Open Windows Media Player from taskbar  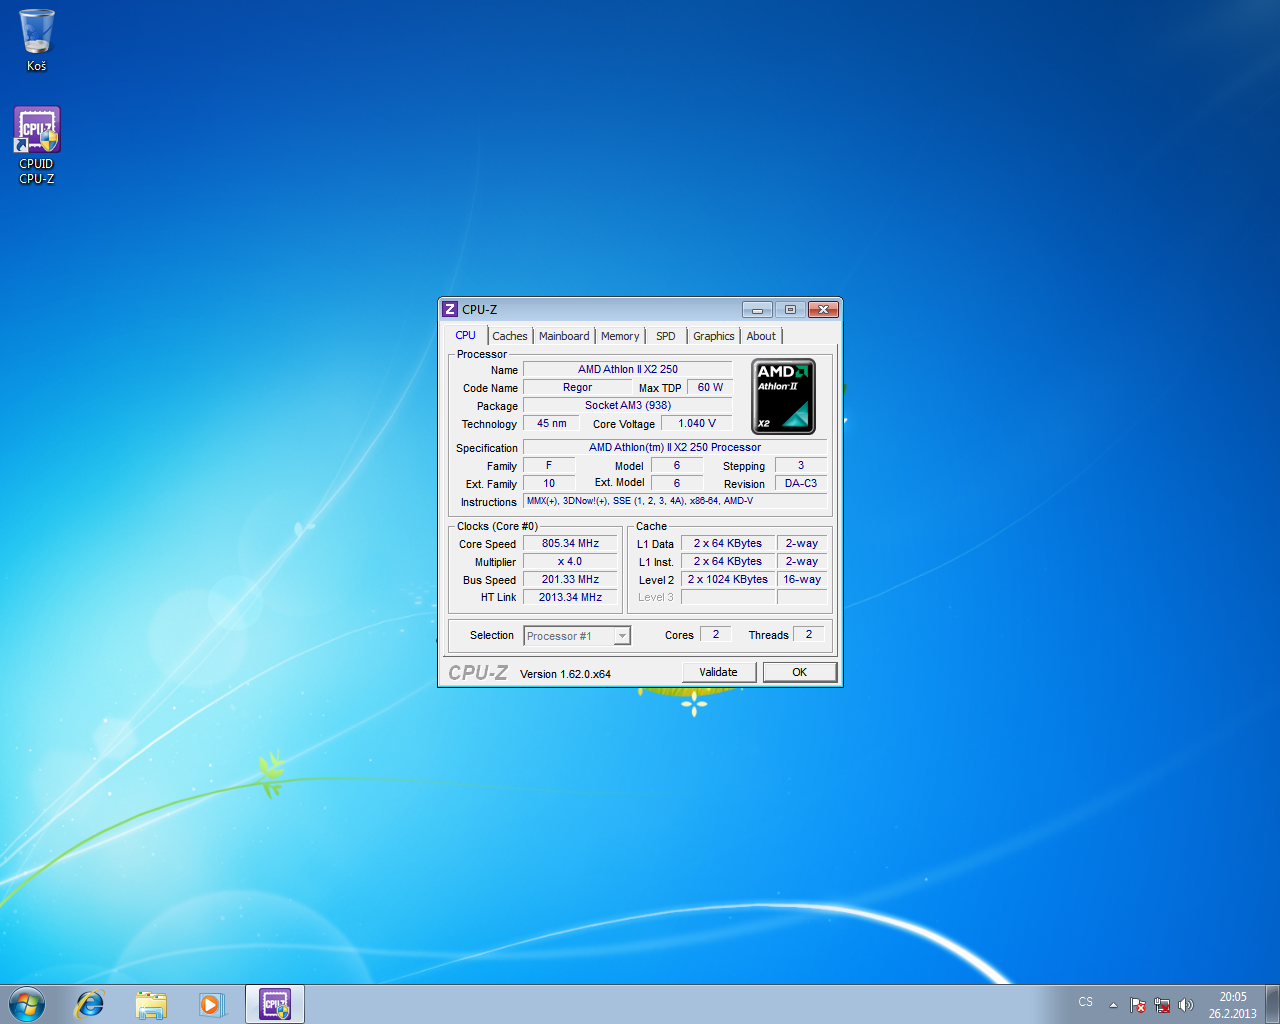tap(211, 1004)
